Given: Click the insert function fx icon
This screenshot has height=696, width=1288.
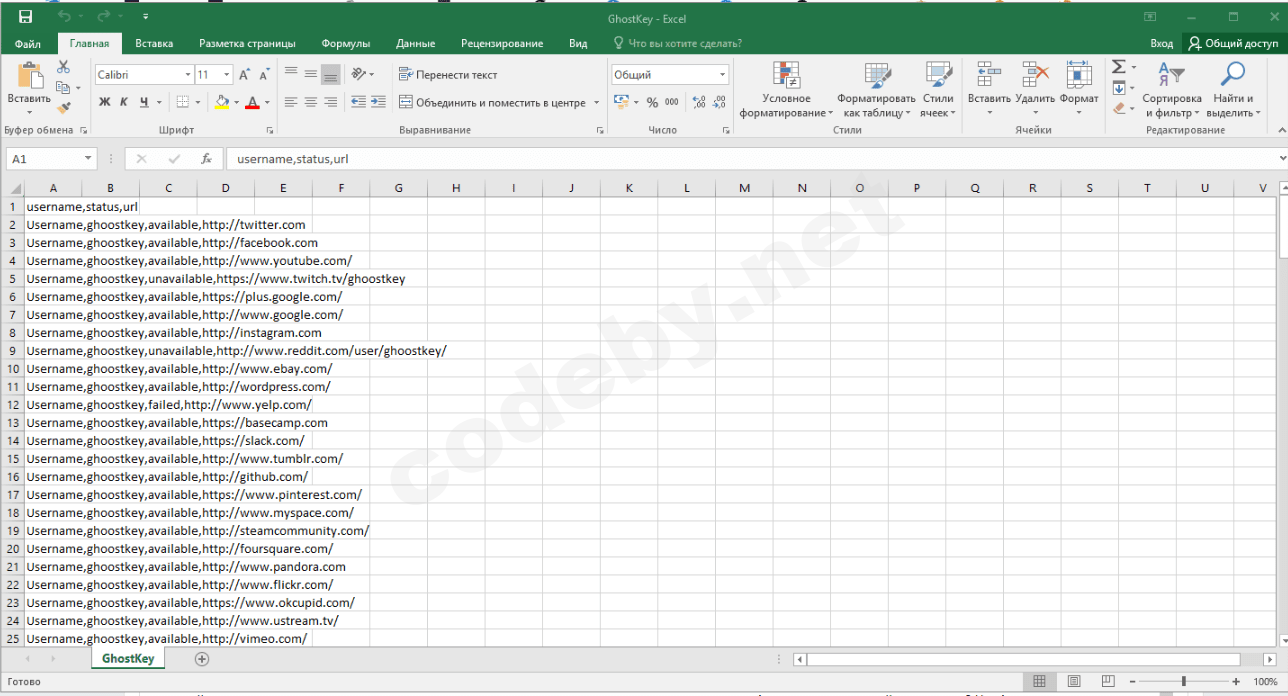Looking at the screenshot, I should pos(206,159).
